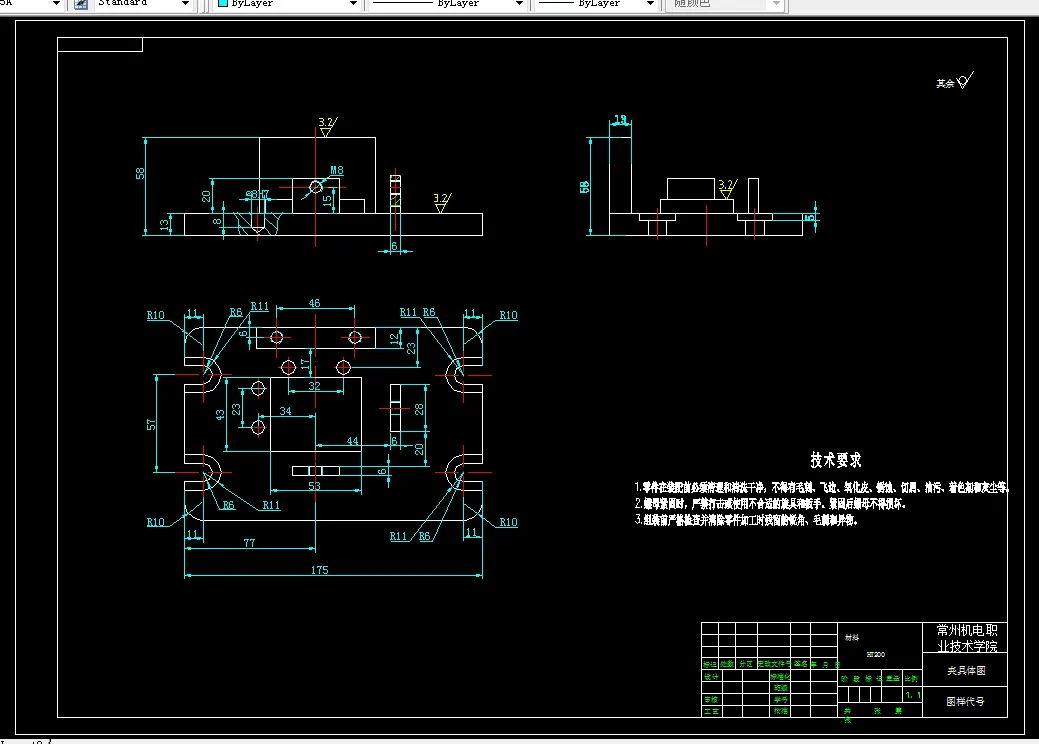Click the 批准 title block label

tap(780, 711)
